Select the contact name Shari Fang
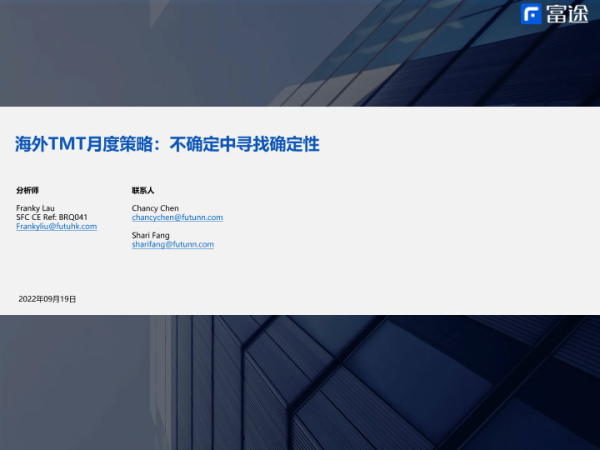 tap(150, 235)
